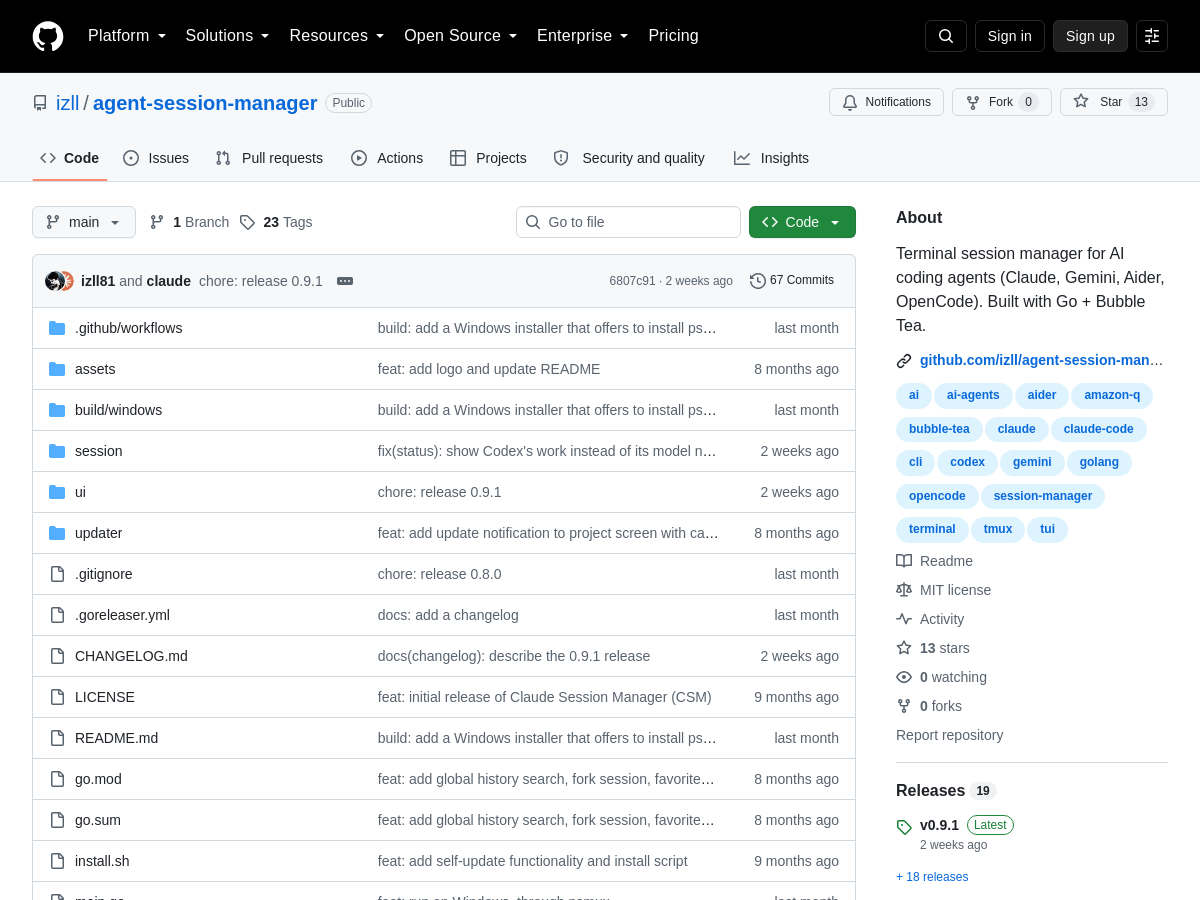This screenshot has width=1200, height=900.
Task: Open the green Code dropdown button
Action: click(802, 222)
